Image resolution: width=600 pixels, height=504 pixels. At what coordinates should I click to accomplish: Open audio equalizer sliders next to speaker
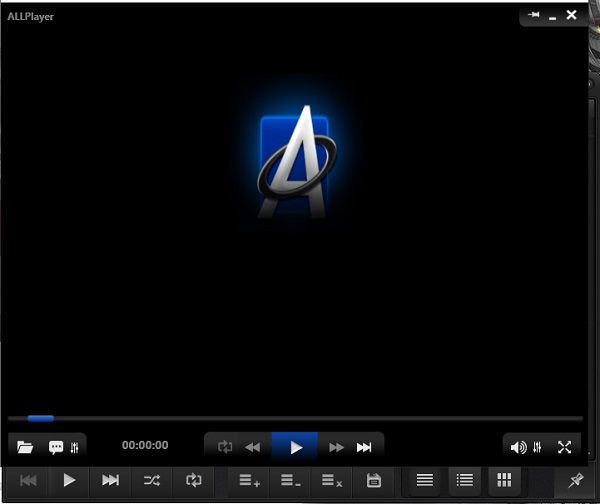(x=537, y=447)
